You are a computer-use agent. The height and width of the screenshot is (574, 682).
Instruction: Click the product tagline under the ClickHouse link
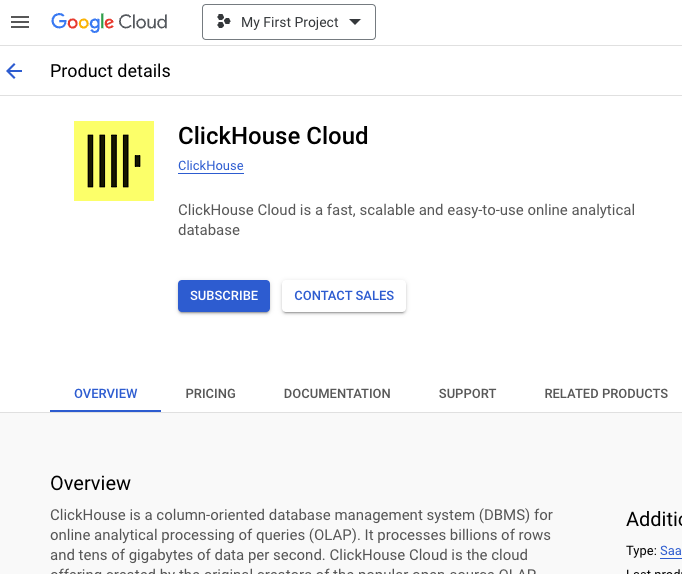click(406, 220)
